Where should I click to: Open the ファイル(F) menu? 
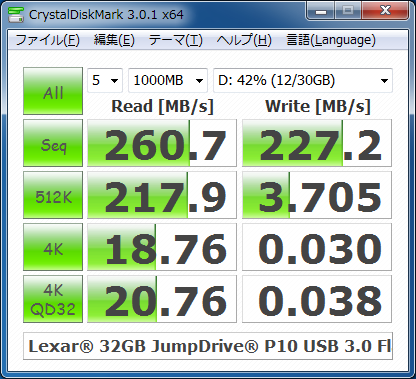47,40
